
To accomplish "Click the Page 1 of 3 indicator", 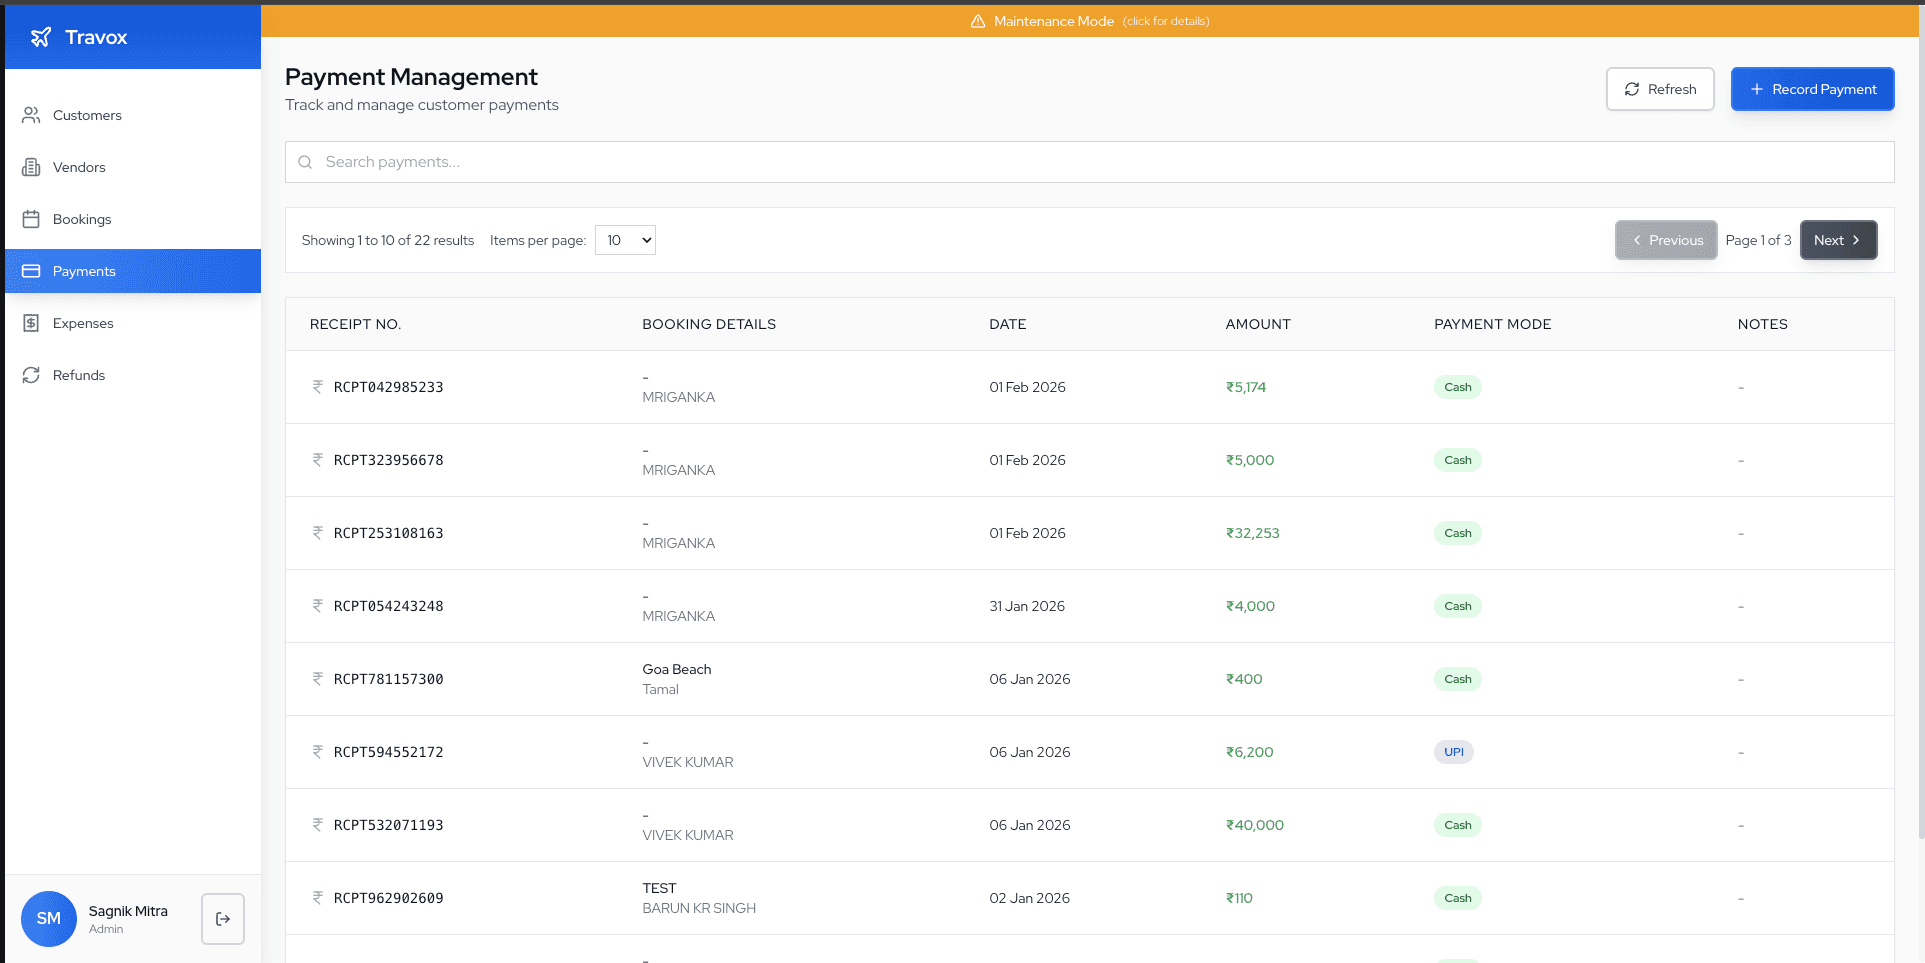I will point(1758,240).
